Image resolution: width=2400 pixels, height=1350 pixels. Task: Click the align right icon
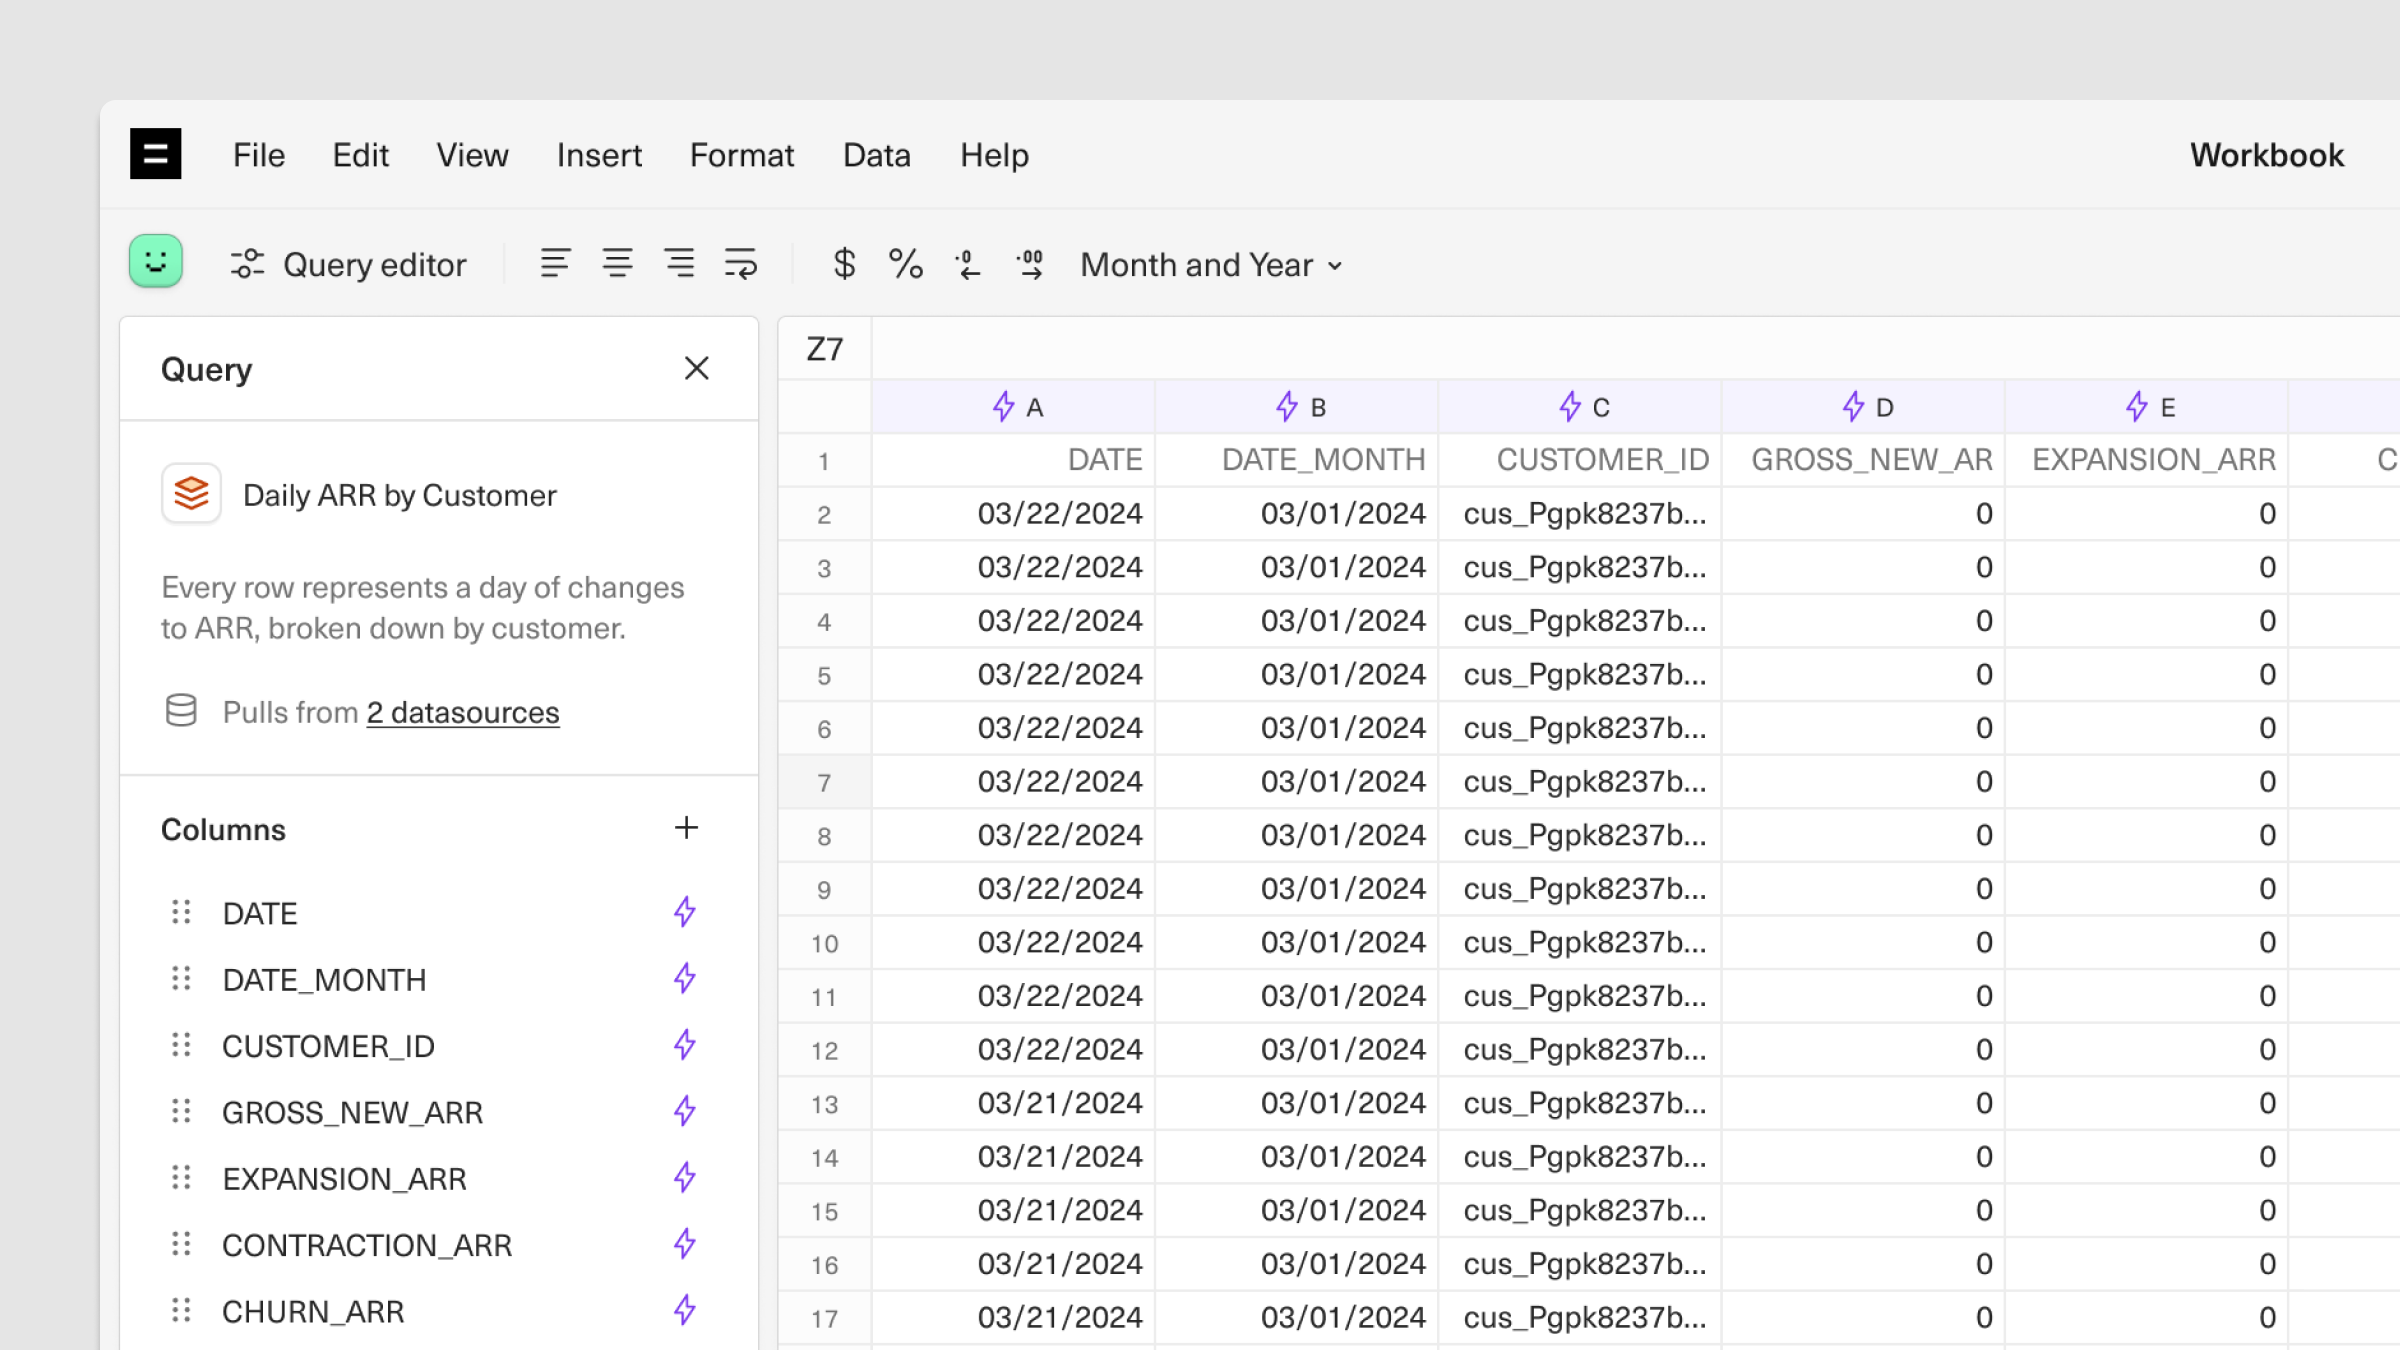click(679, 264)
